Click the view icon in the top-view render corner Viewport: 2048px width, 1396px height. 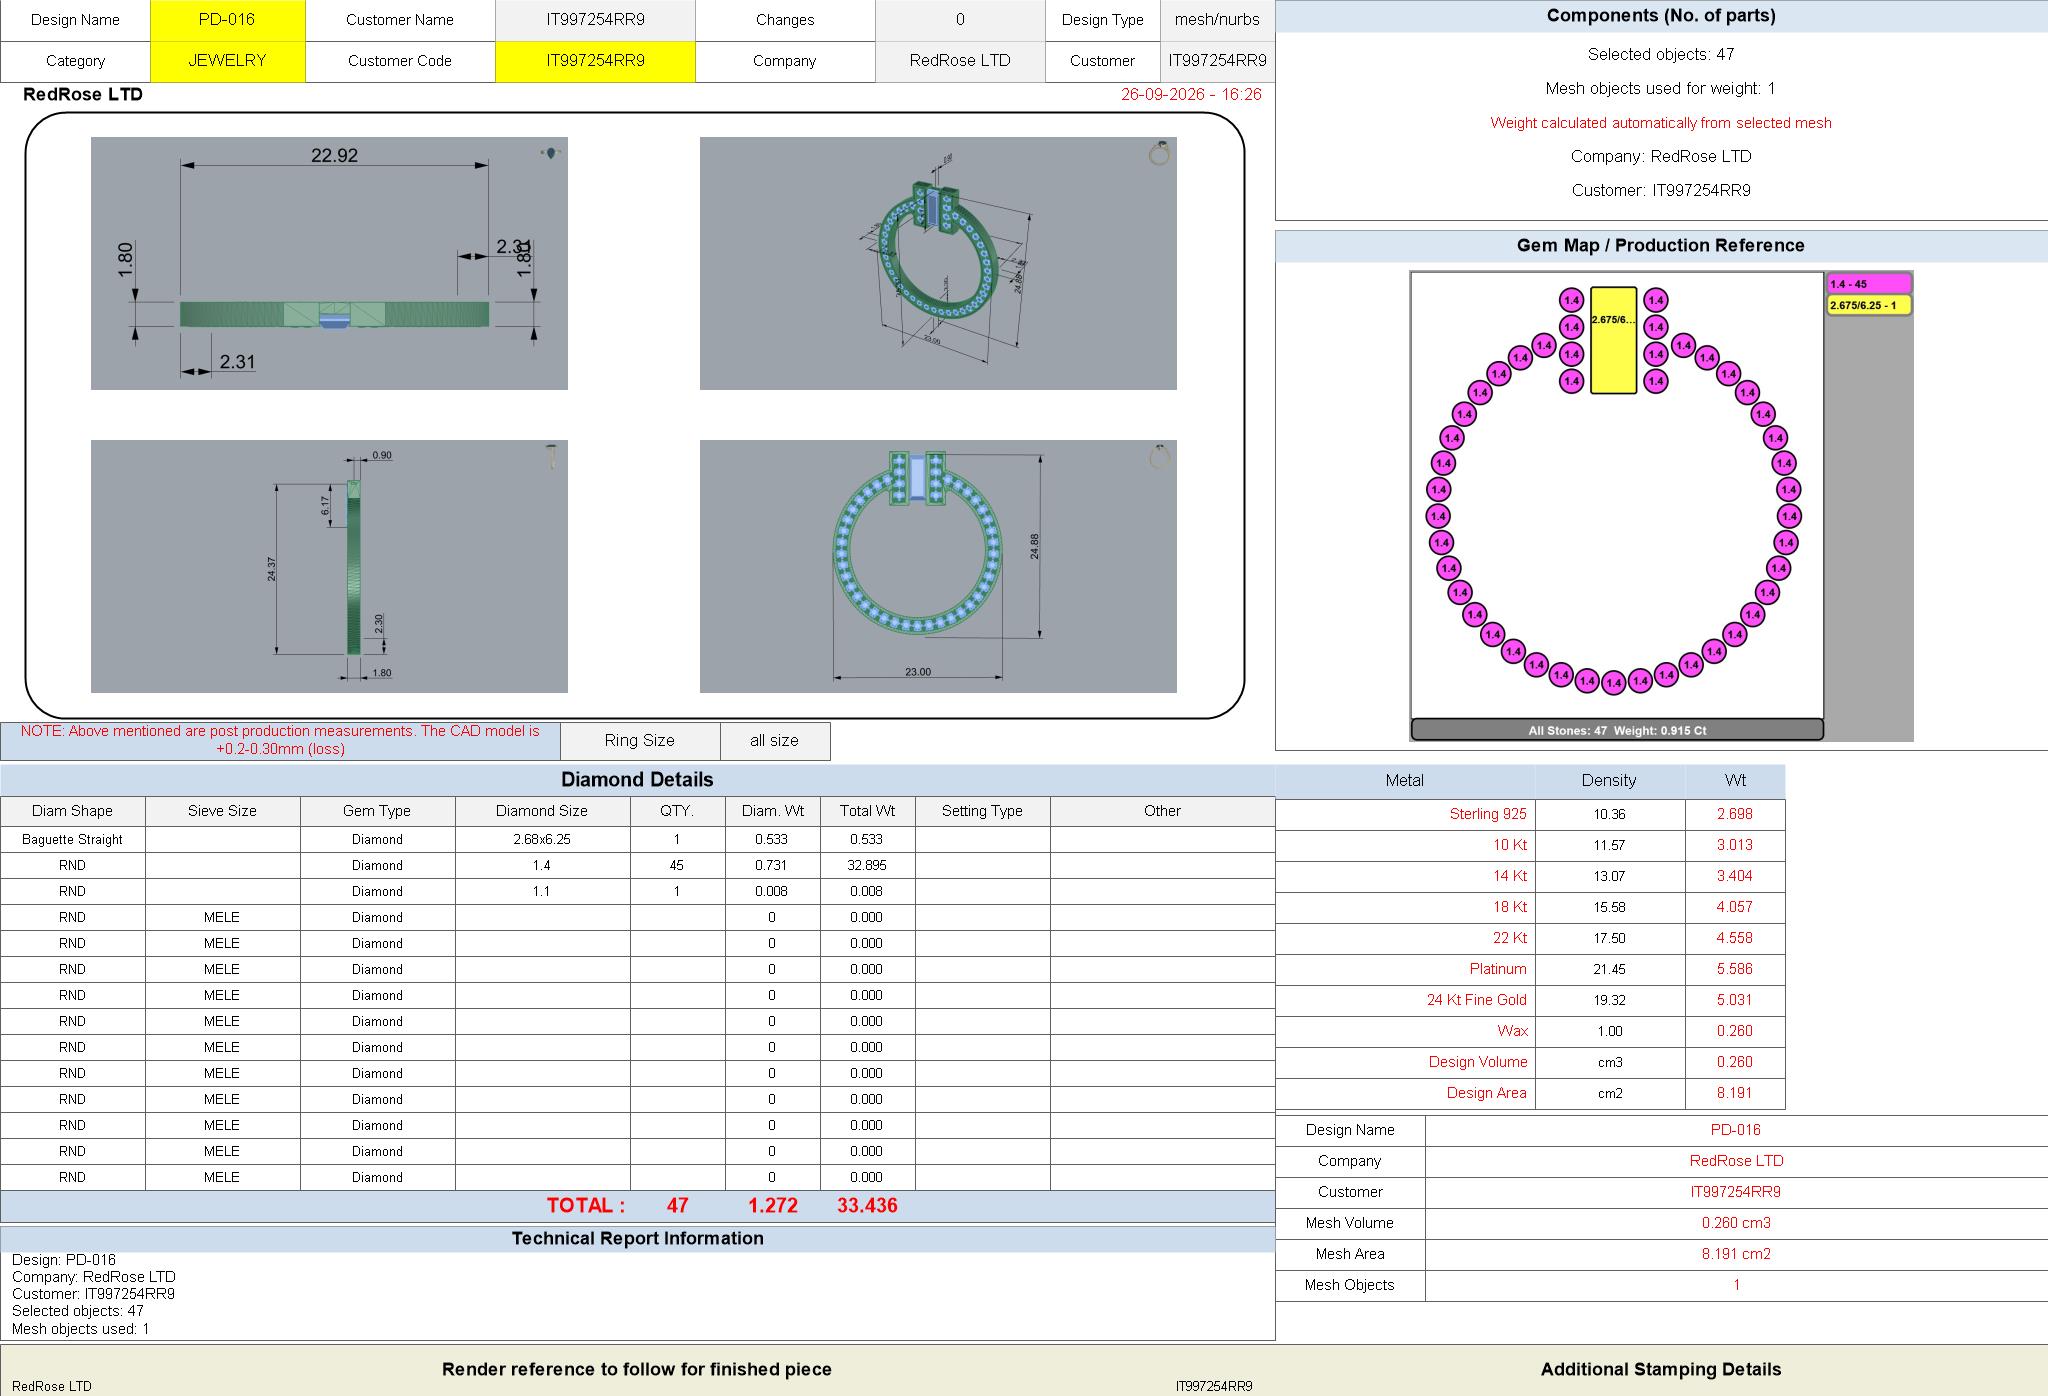click(x=551, y=153)
